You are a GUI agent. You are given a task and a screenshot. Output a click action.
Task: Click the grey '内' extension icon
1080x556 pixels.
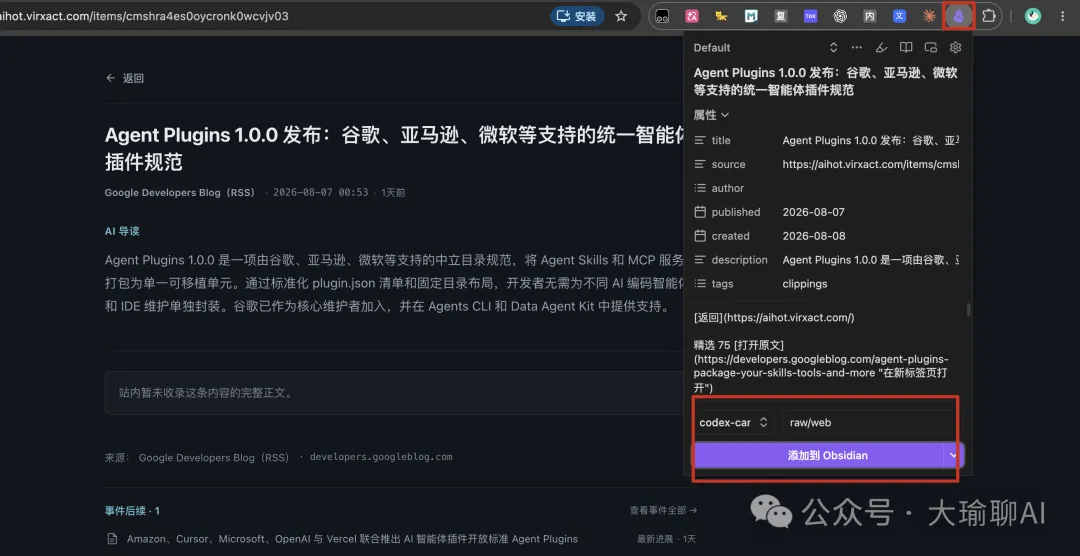(x=870, y=16)
